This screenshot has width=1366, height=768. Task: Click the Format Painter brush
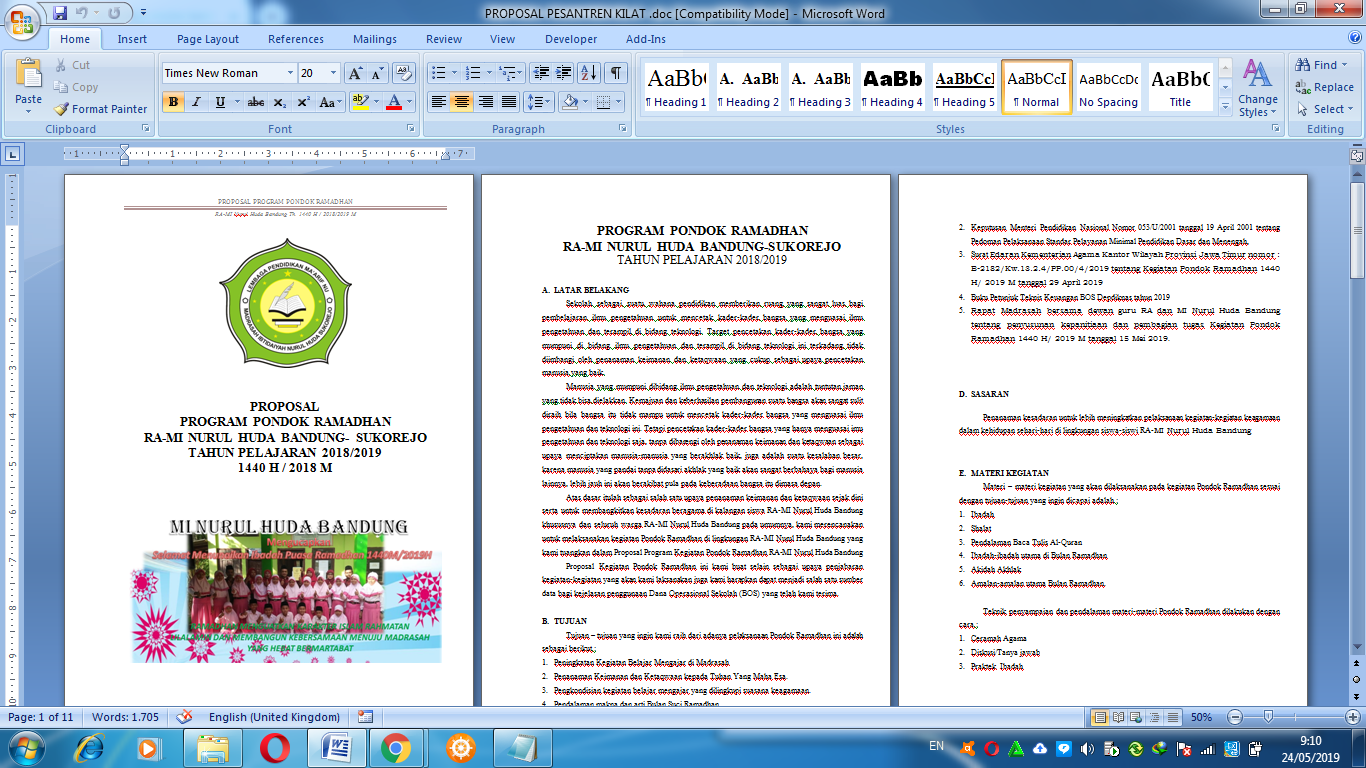(x=100, y=109)
